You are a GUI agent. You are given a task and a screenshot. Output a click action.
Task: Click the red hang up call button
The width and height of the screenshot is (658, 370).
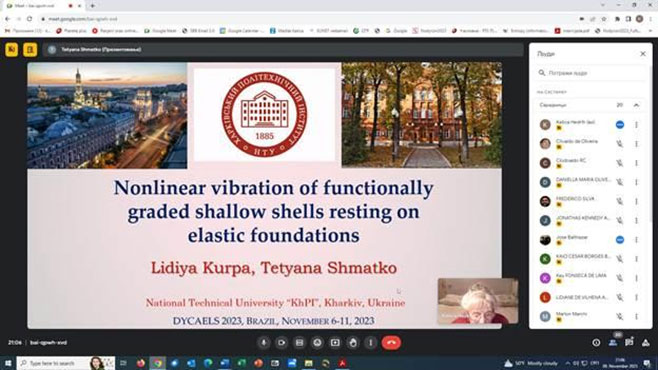pos(391,343)
